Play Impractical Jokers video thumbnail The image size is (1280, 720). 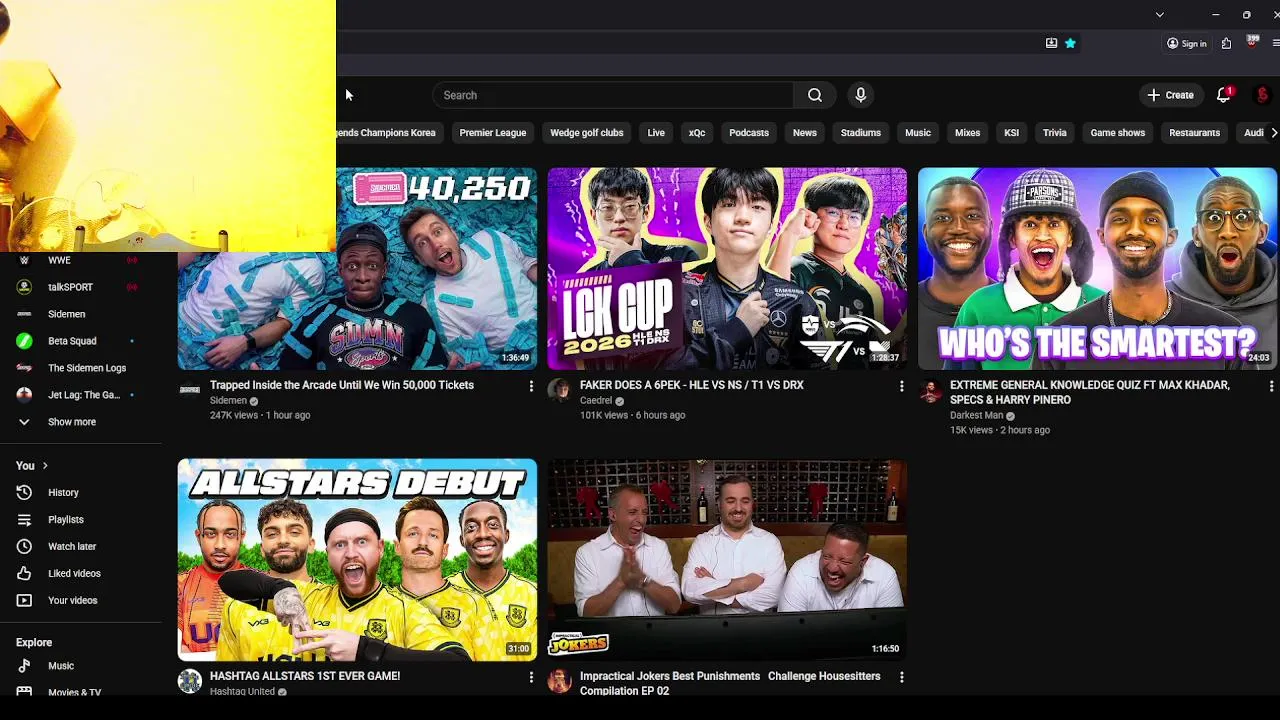point(727,560)
